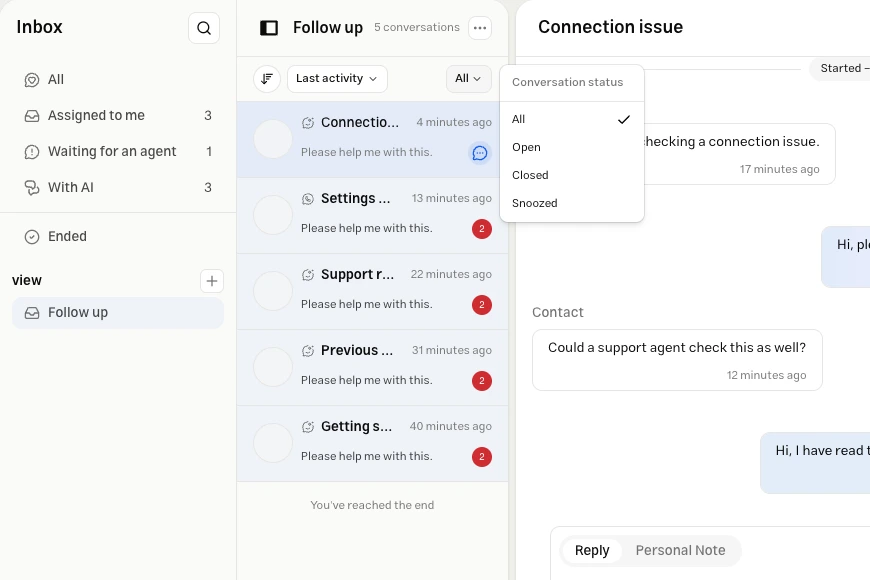Image resolution: width=870 pixels, height=580 pixels.
Task: Click channel icon of Support conversation
Action: (308, 275)
